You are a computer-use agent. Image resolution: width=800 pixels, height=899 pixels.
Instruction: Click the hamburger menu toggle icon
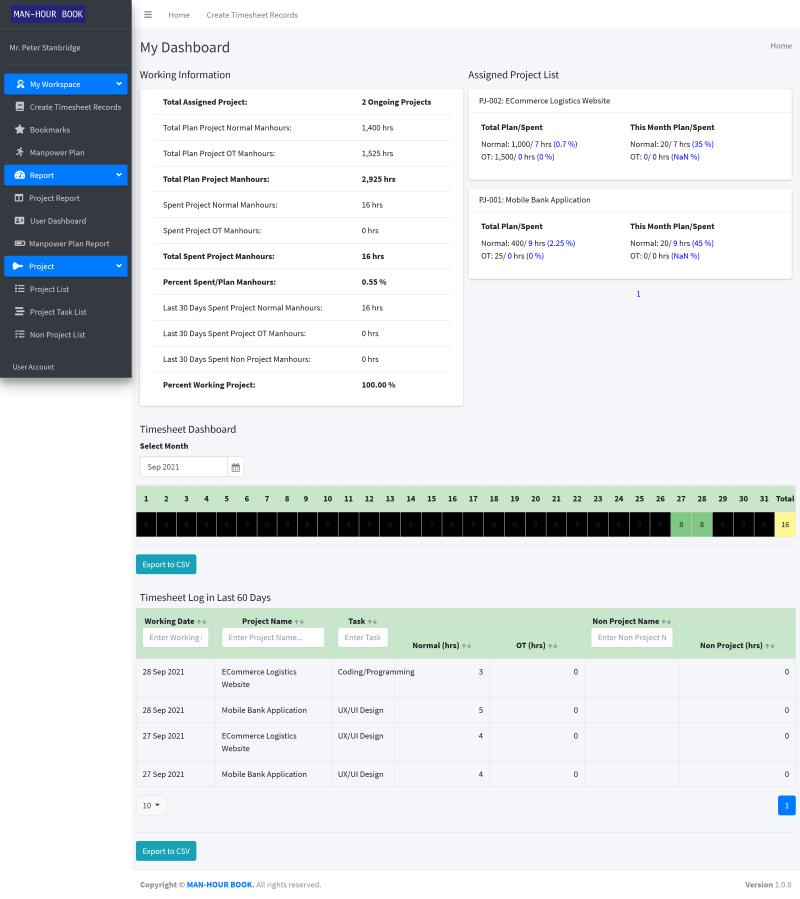click(148, 15)
